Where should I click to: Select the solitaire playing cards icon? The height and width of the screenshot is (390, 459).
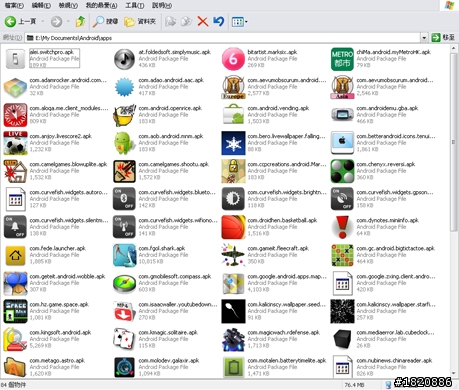point(124,339)
